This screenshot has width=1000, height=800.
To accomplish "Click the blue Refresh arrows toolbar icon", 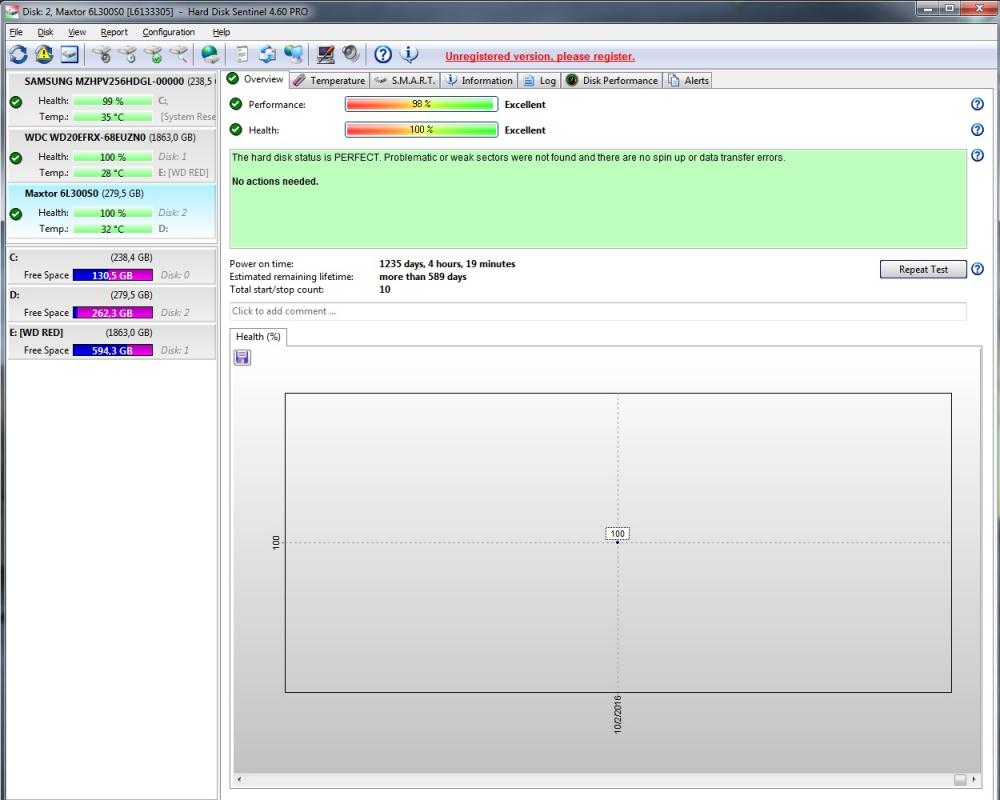I will 18,55.
